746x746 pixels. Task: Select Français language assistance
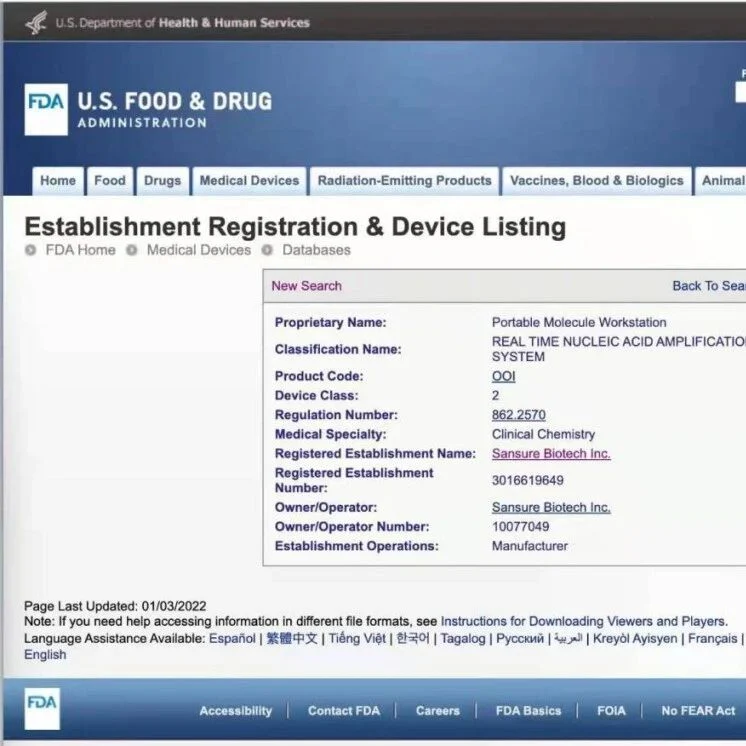[x=712, y=638]
